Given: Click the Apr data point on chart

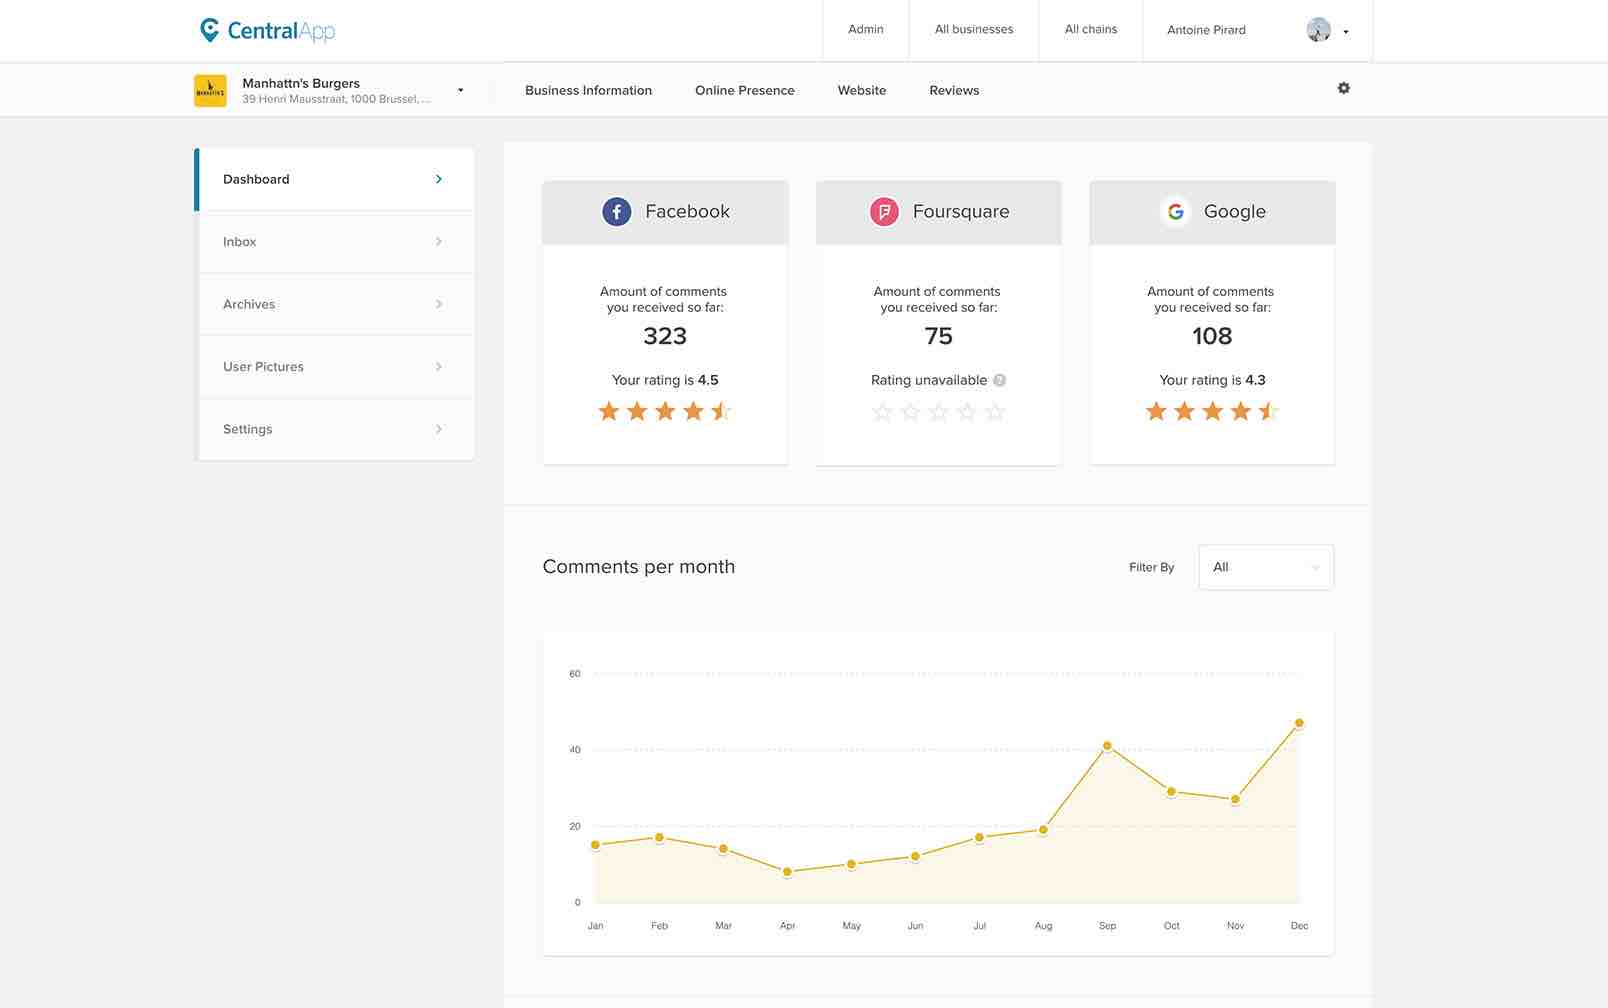Looking at the screenshot, I should tap(788, 872).
